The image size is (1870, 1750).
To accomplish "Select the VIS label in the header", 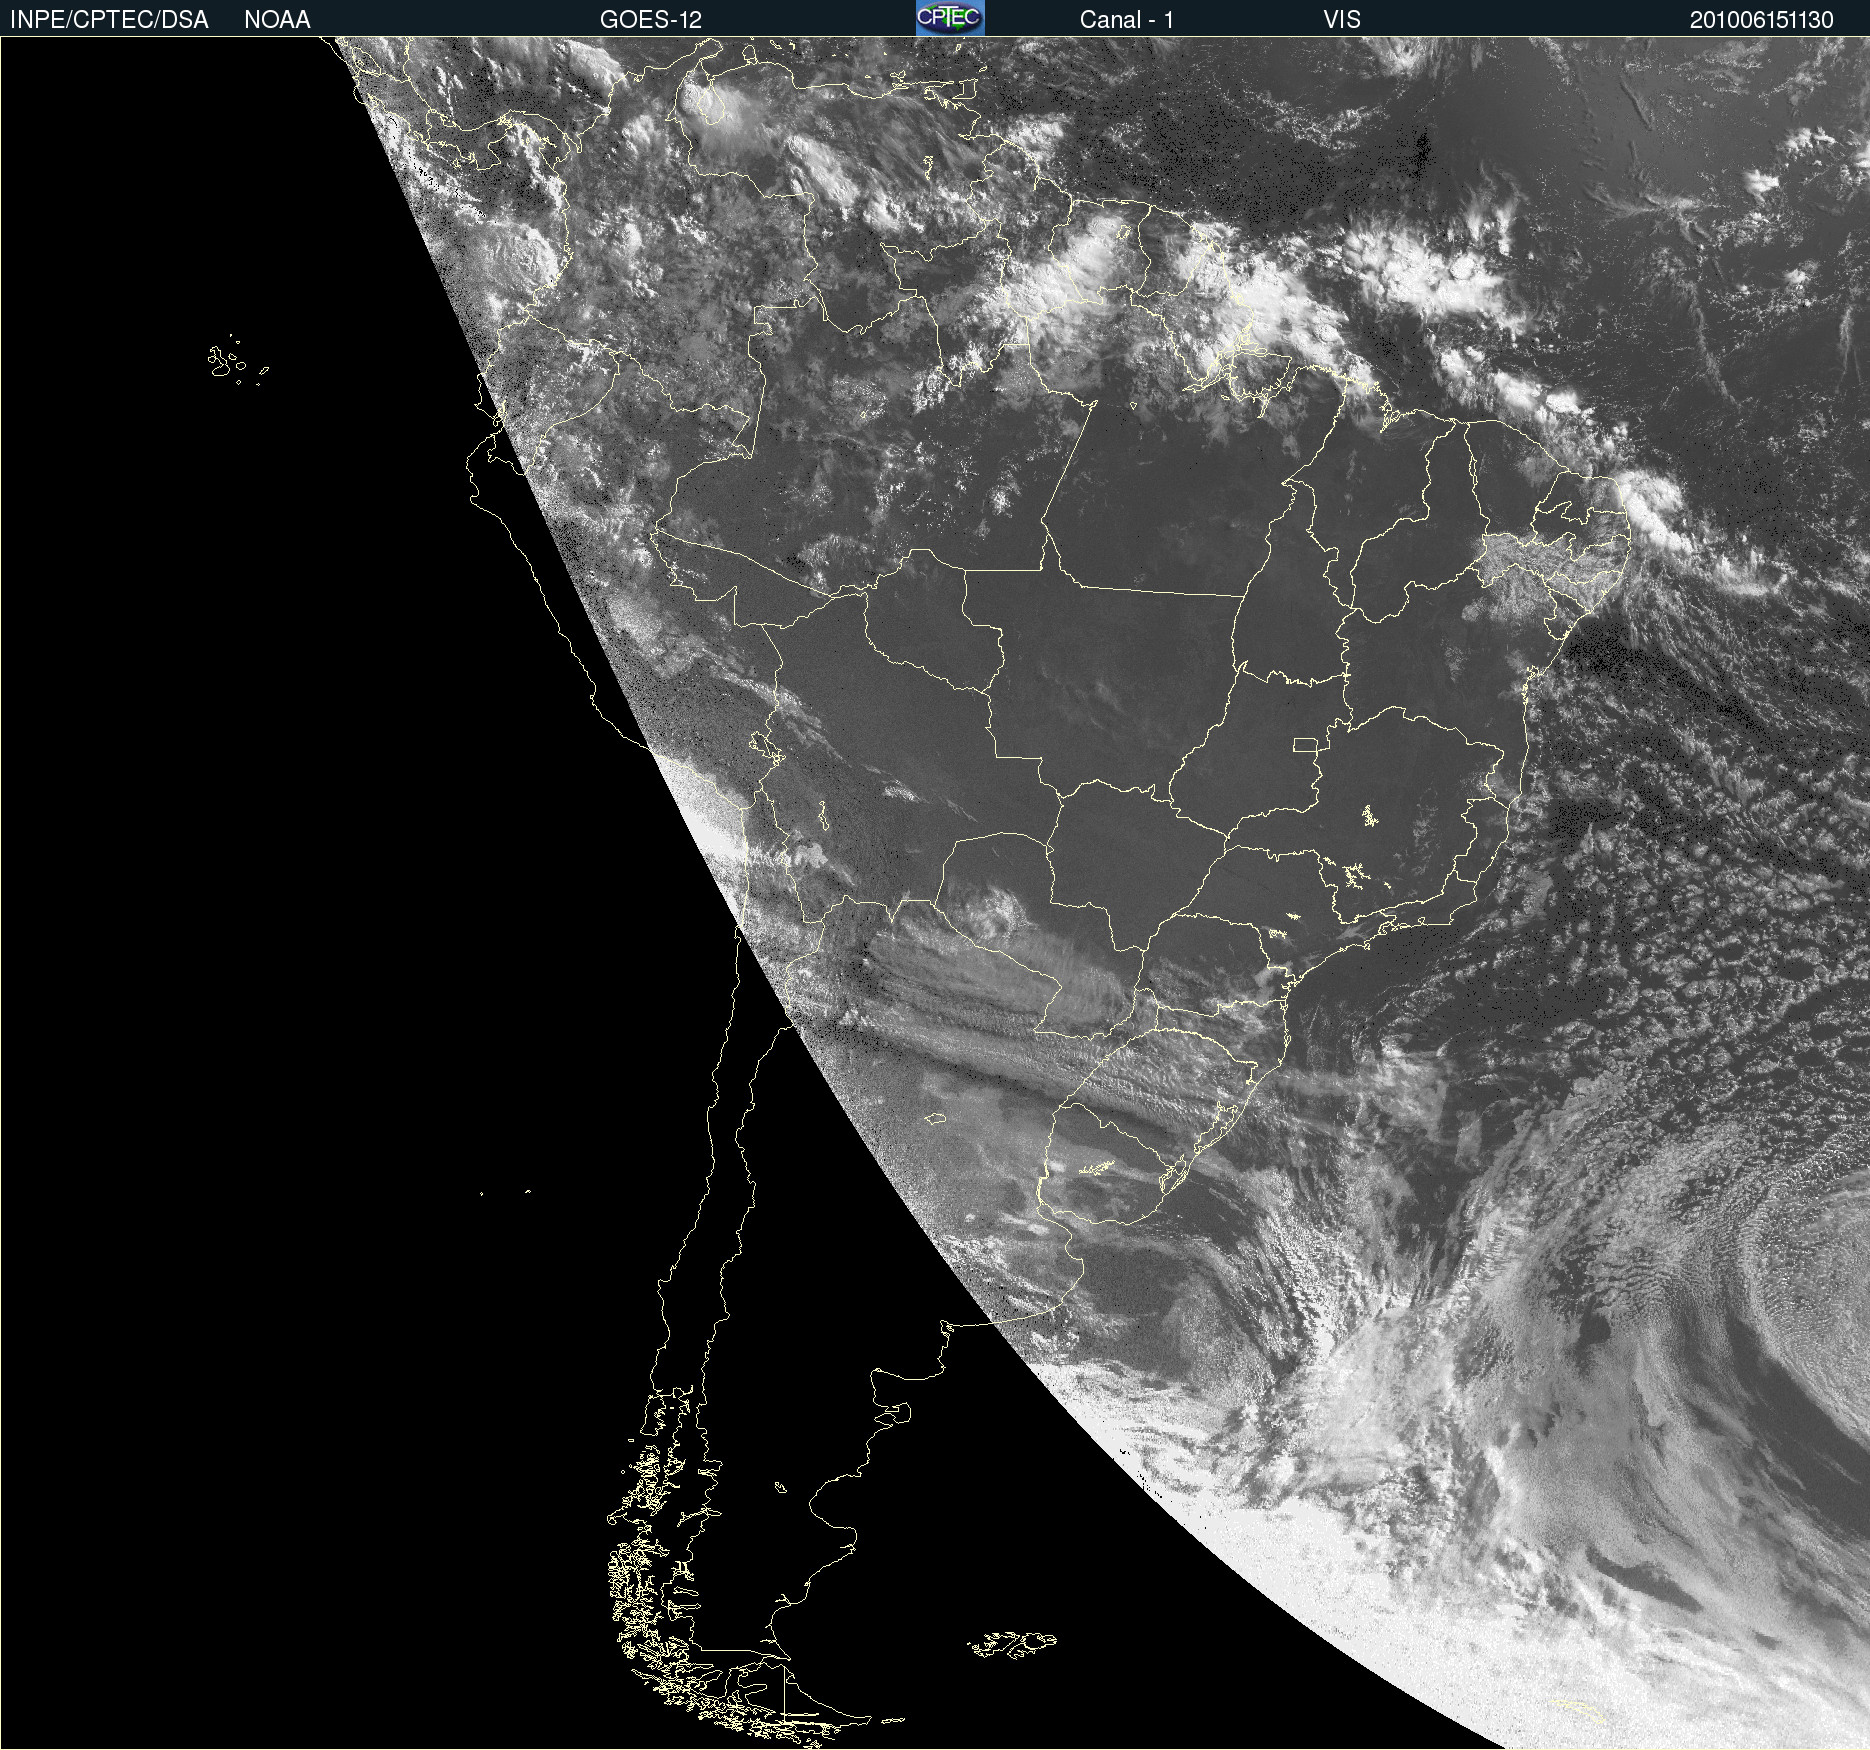I will tap(1342, 20).
